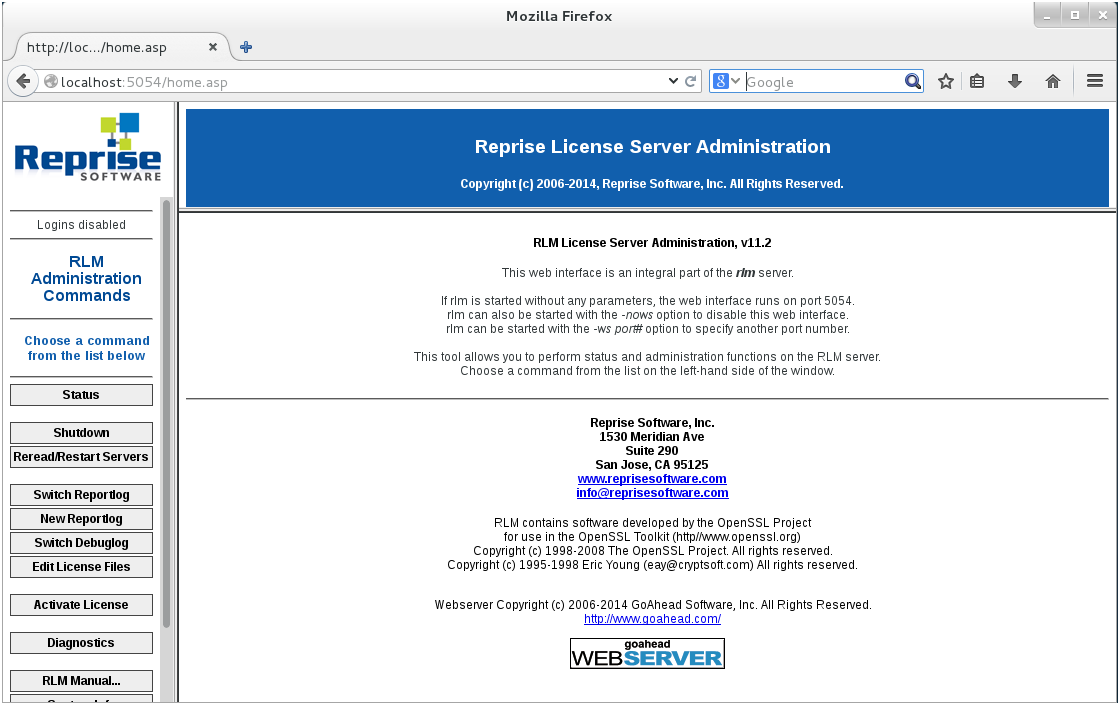Go to Firefox home page icon
The width and height of the screenshot is (1120, 705).
coord(1053,81)
